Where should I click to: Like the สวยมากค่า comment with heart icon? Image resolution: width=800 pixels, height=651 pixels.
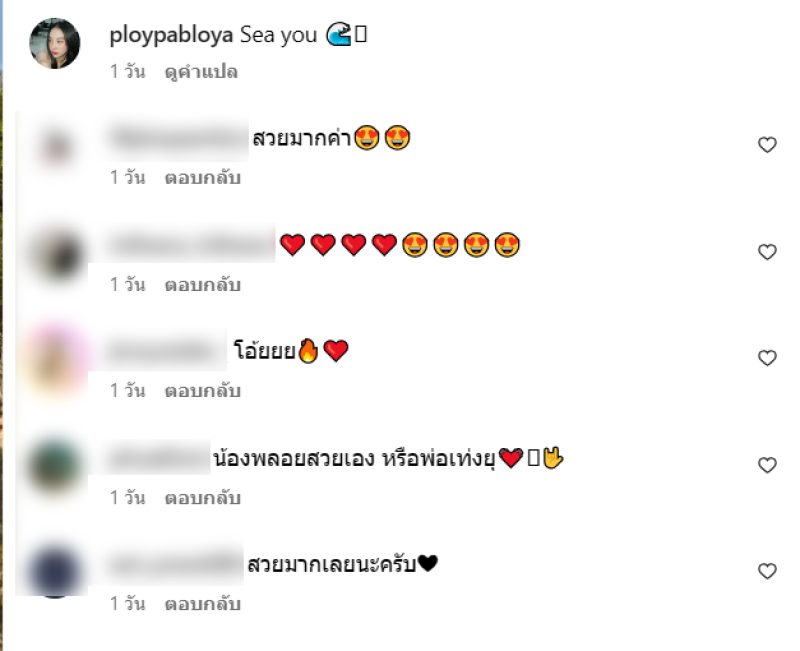click(767, 145)
